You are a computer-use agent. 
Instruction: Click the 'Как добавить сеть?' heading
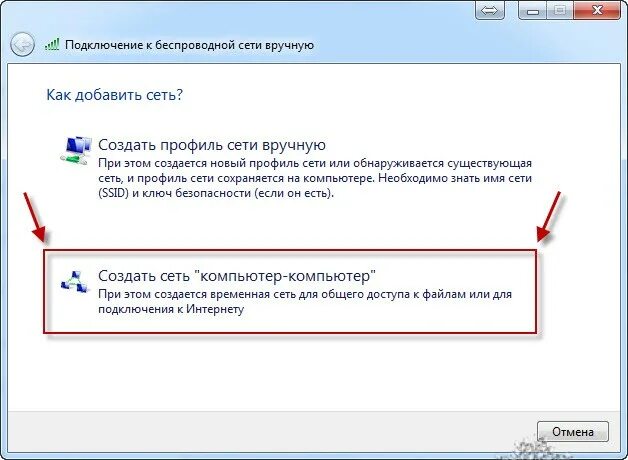coord(115,95)
